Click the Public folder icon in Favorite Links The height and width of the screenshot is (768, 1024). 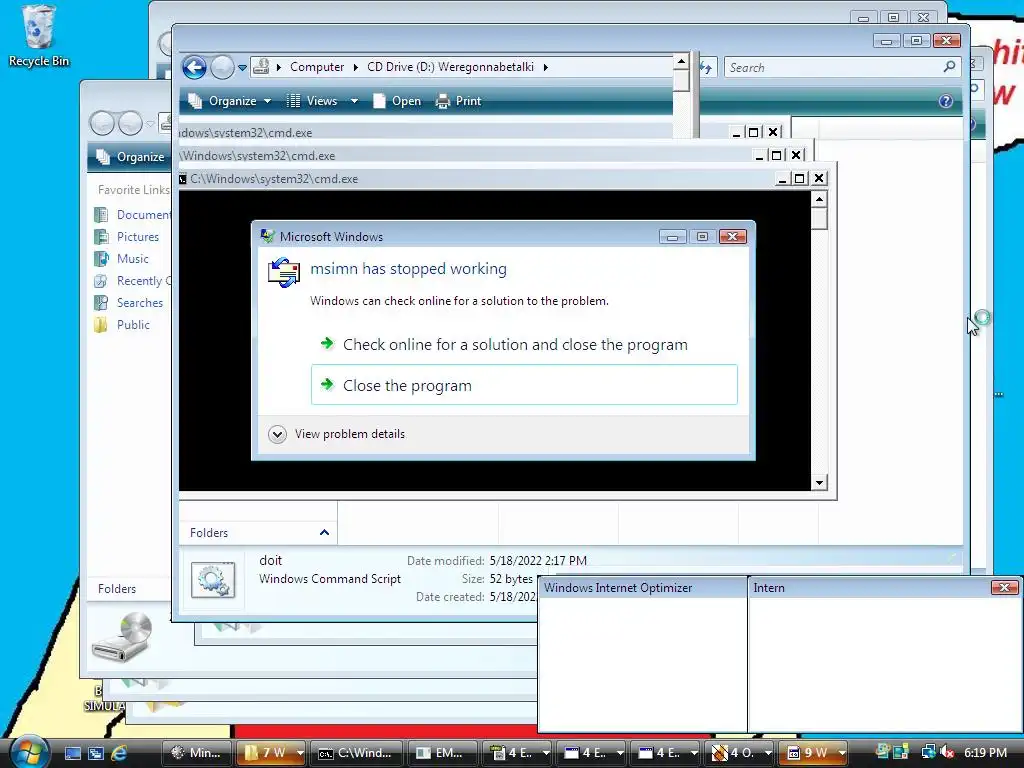pos(101,325)
